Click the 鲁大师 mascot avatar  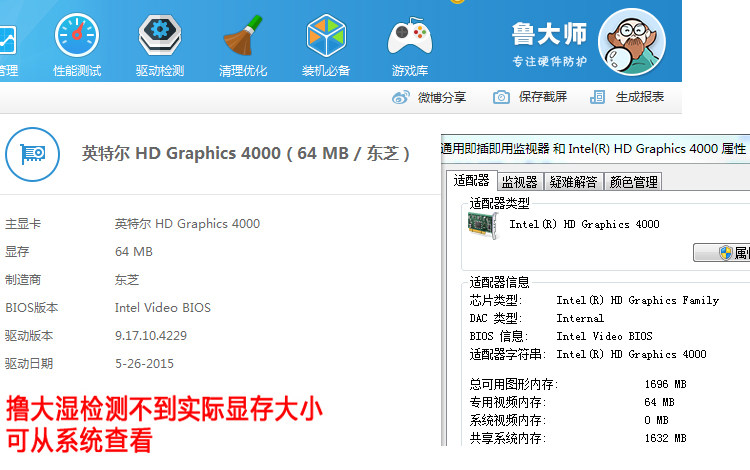(632, 42)
